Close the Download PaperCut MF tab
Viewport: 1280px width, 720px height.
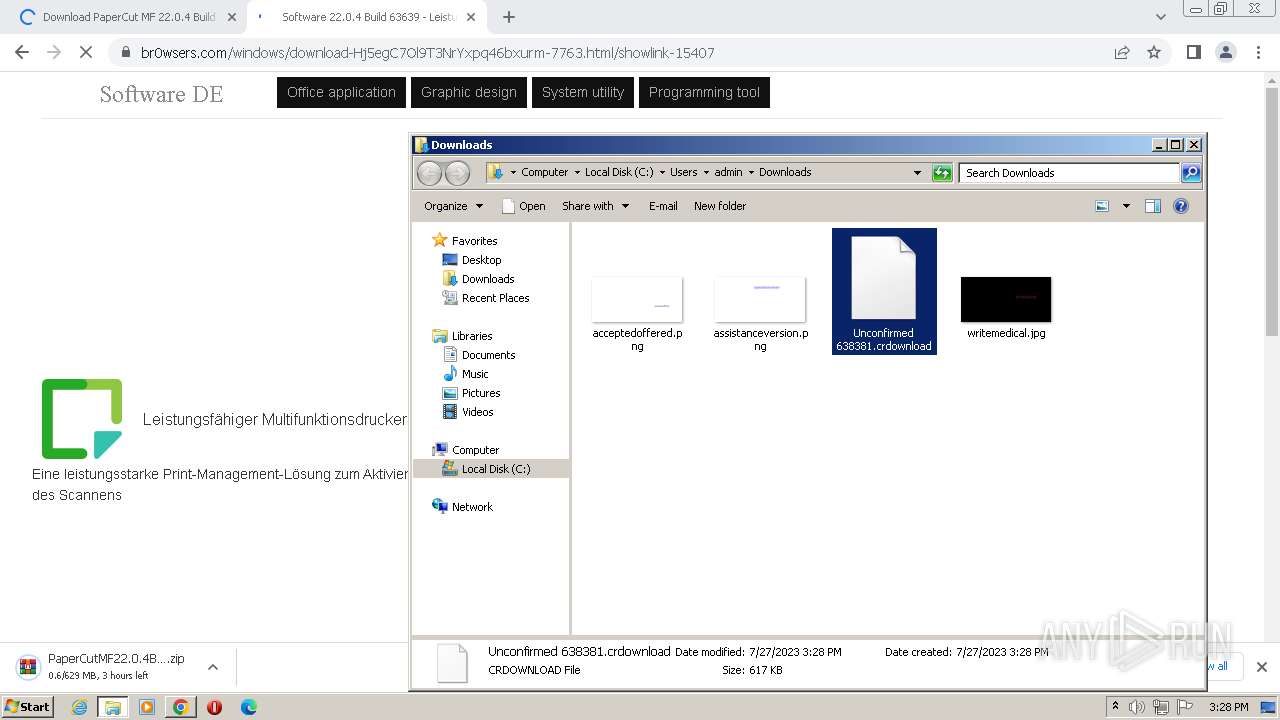click(232, 17)
